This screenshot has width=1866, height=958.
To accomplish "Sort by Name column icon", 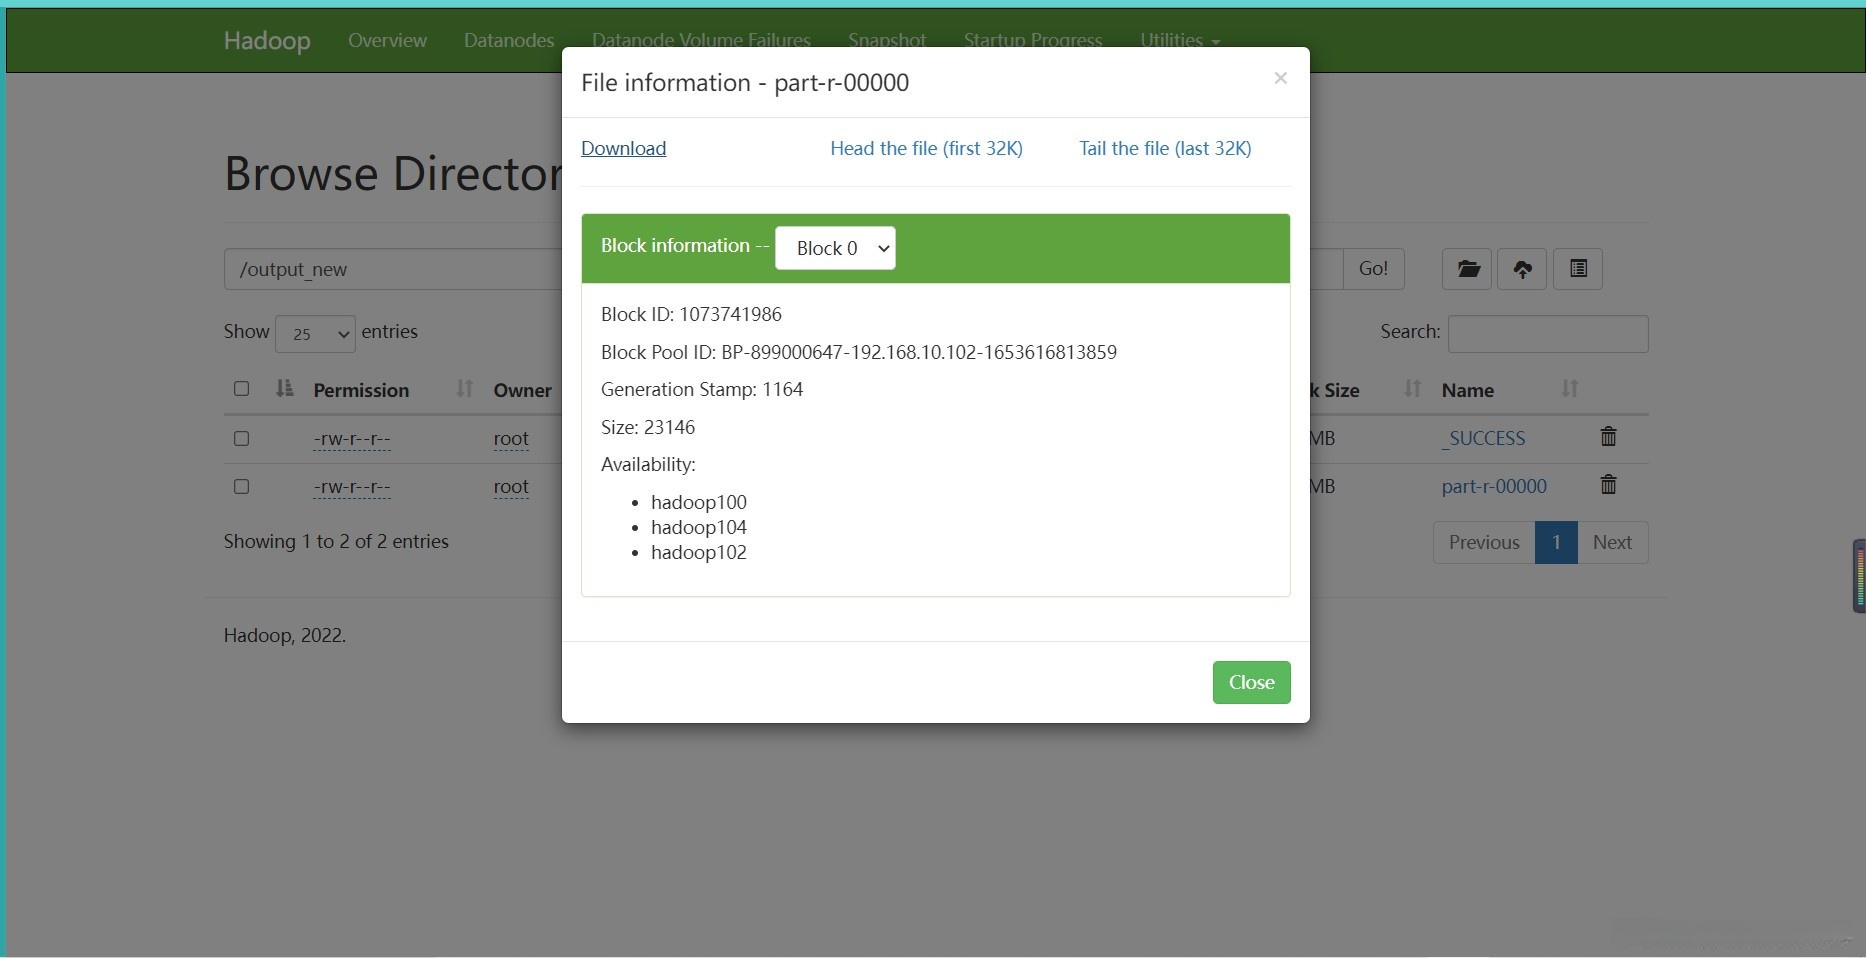I will tap(1570, 388).
